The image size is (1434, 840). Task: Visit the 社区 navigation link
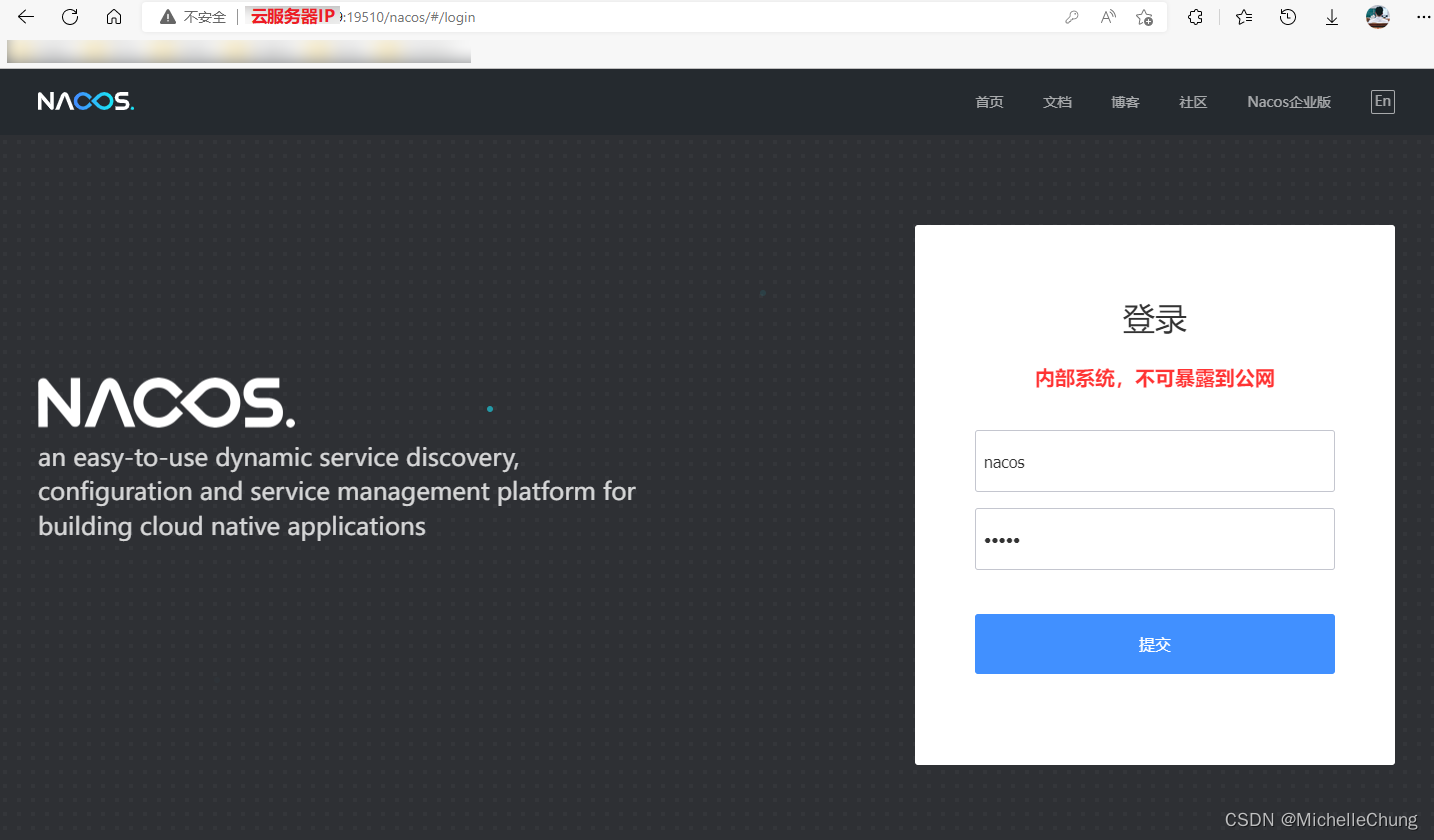click(1192, 101)
